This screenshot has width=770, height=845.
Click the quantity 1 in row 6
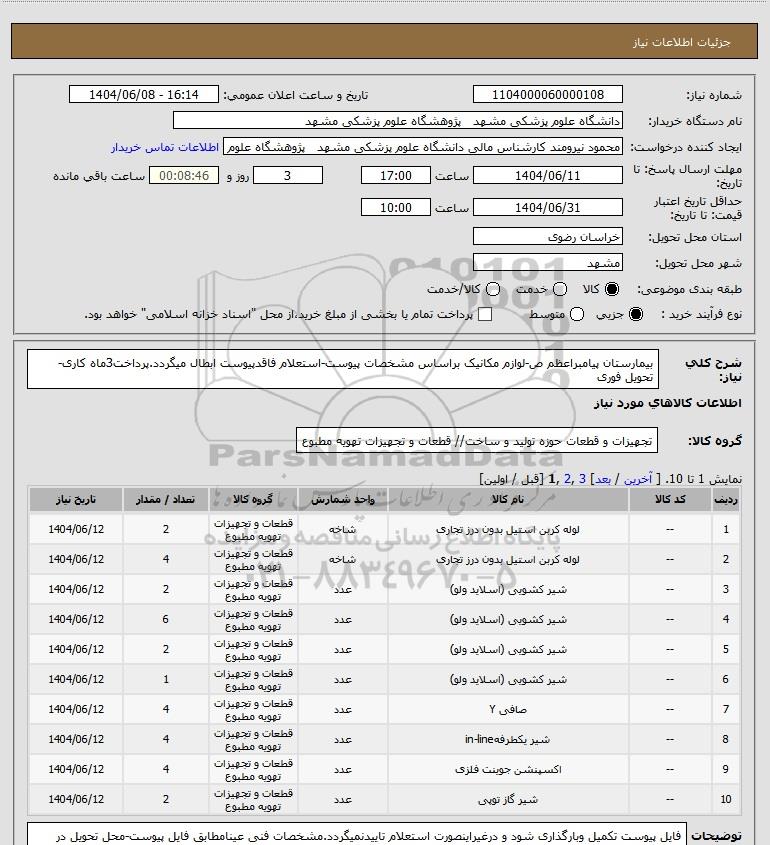click(165, 680)
